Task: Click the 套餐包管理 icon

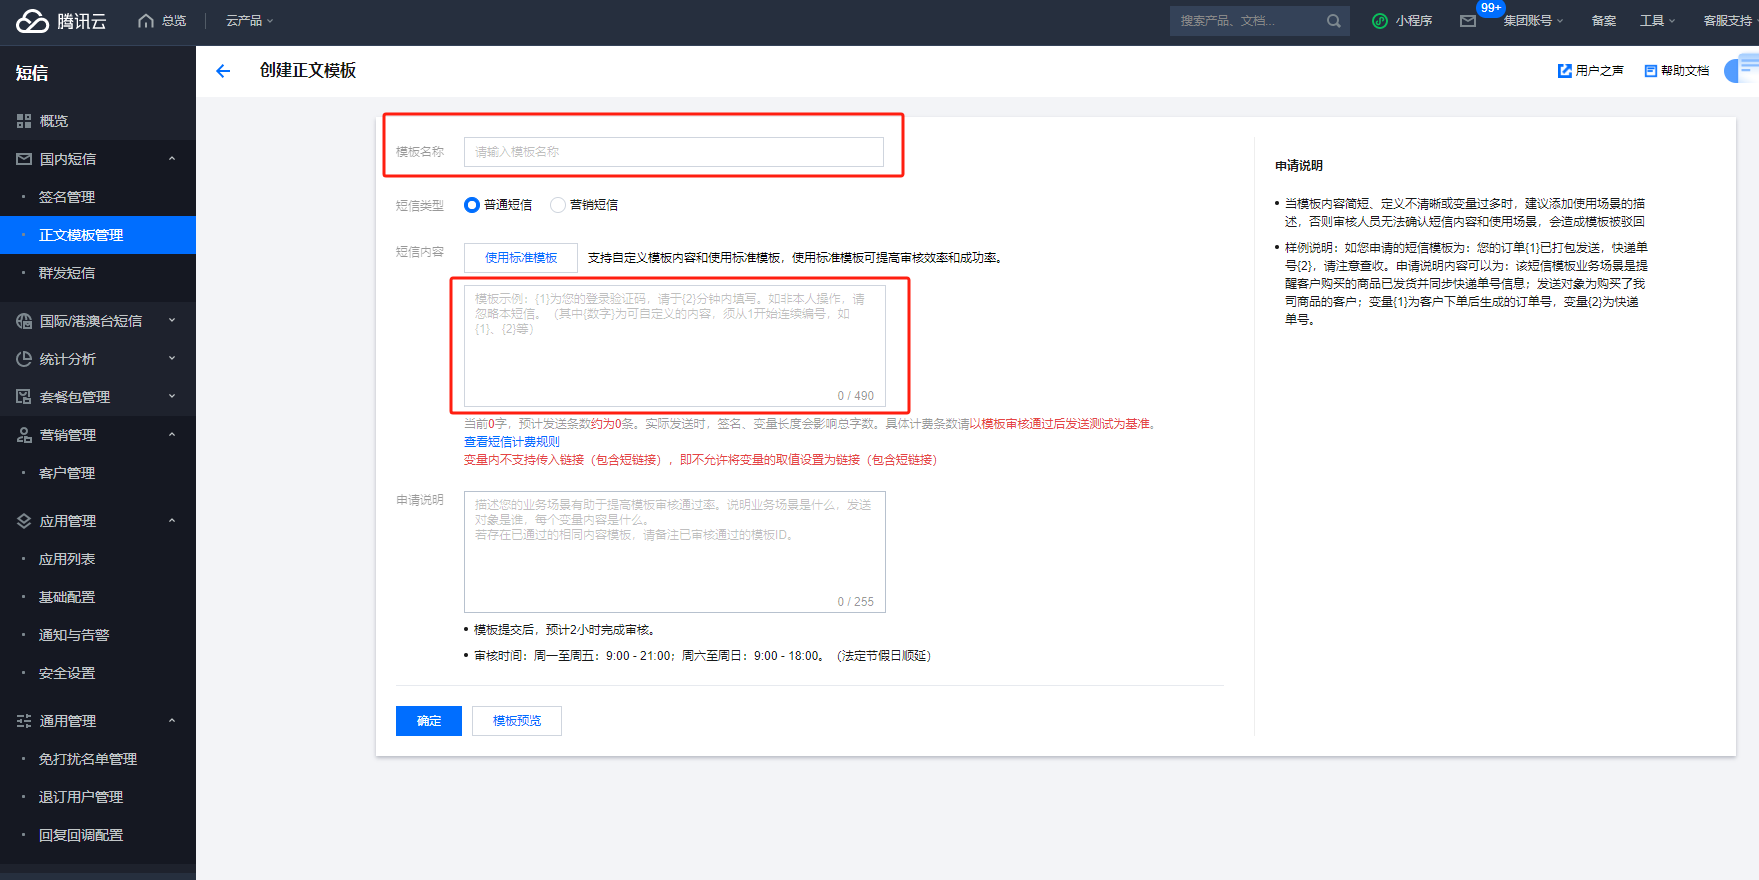Action: (x=24, y=397)
